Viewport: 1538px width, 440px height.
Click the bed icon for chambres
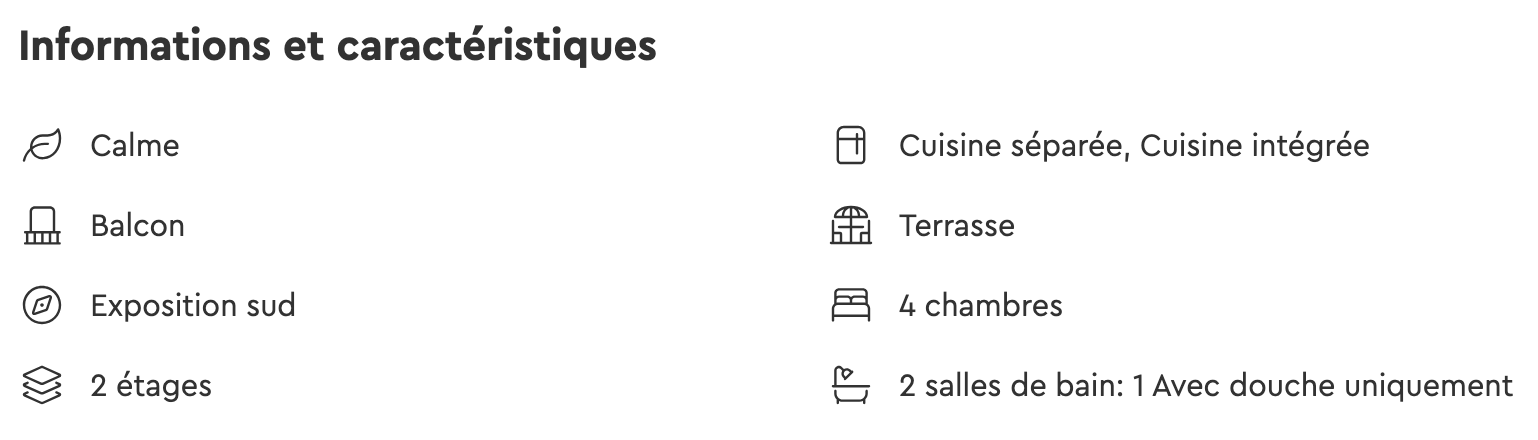pyautogui.click(x=851, y=306)
